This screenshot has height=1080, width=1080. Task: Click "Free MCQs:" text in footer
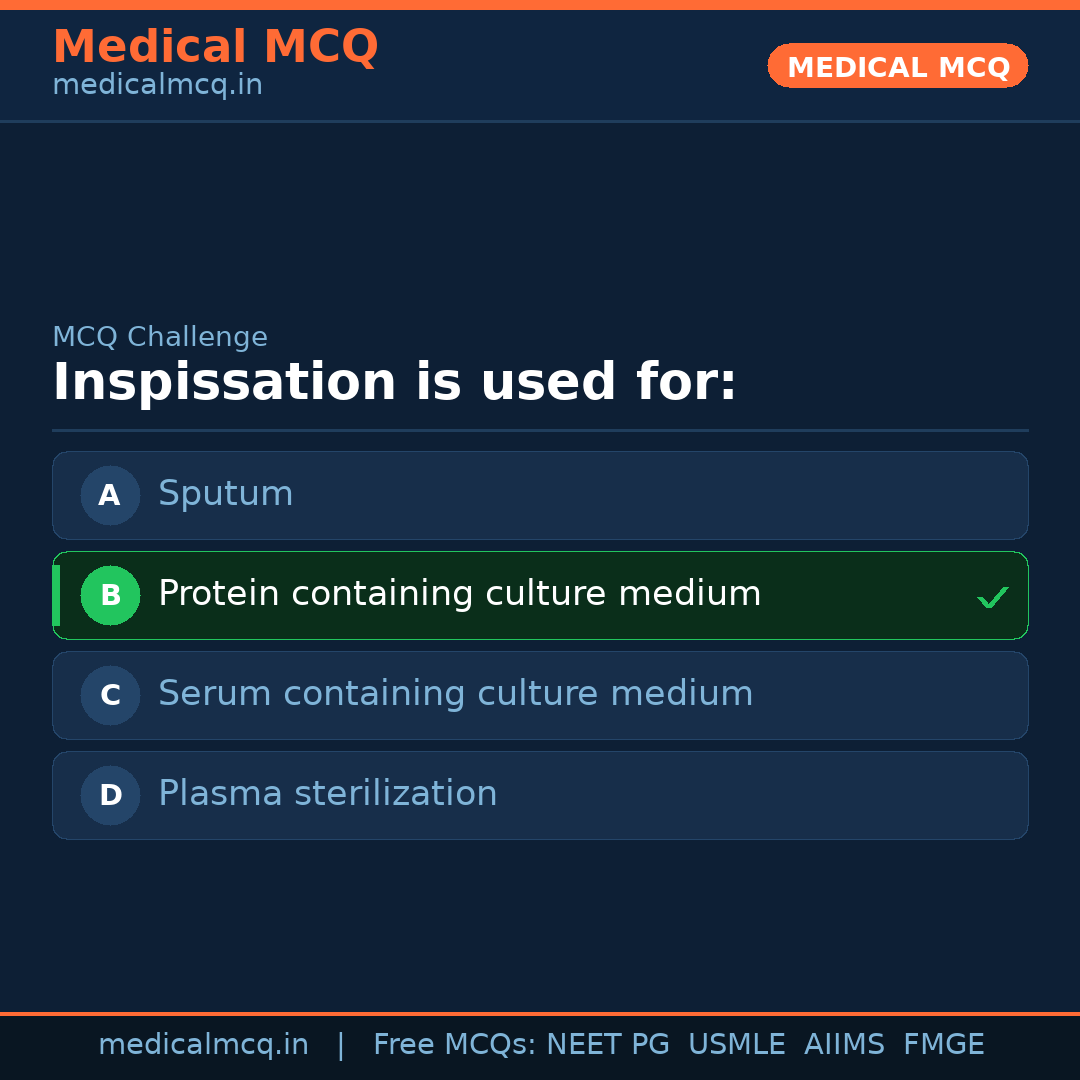[x=454, y=1045]
